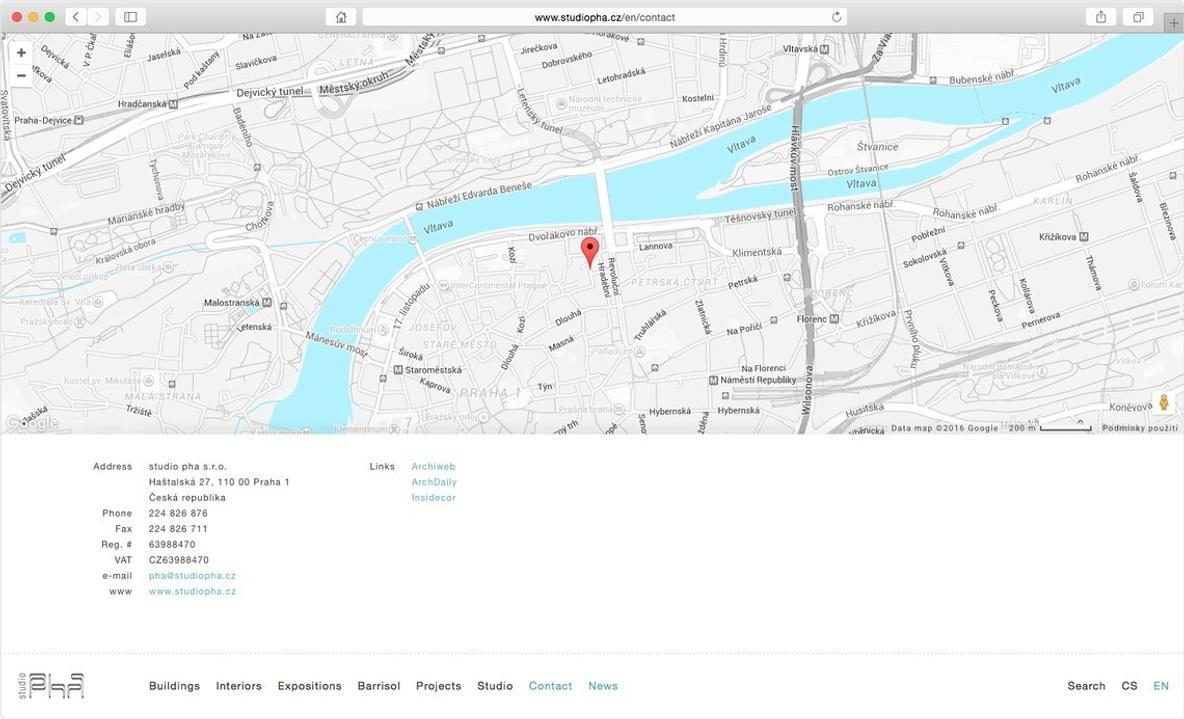
Task: Click the address bar URL field
Action: [604, 17]
